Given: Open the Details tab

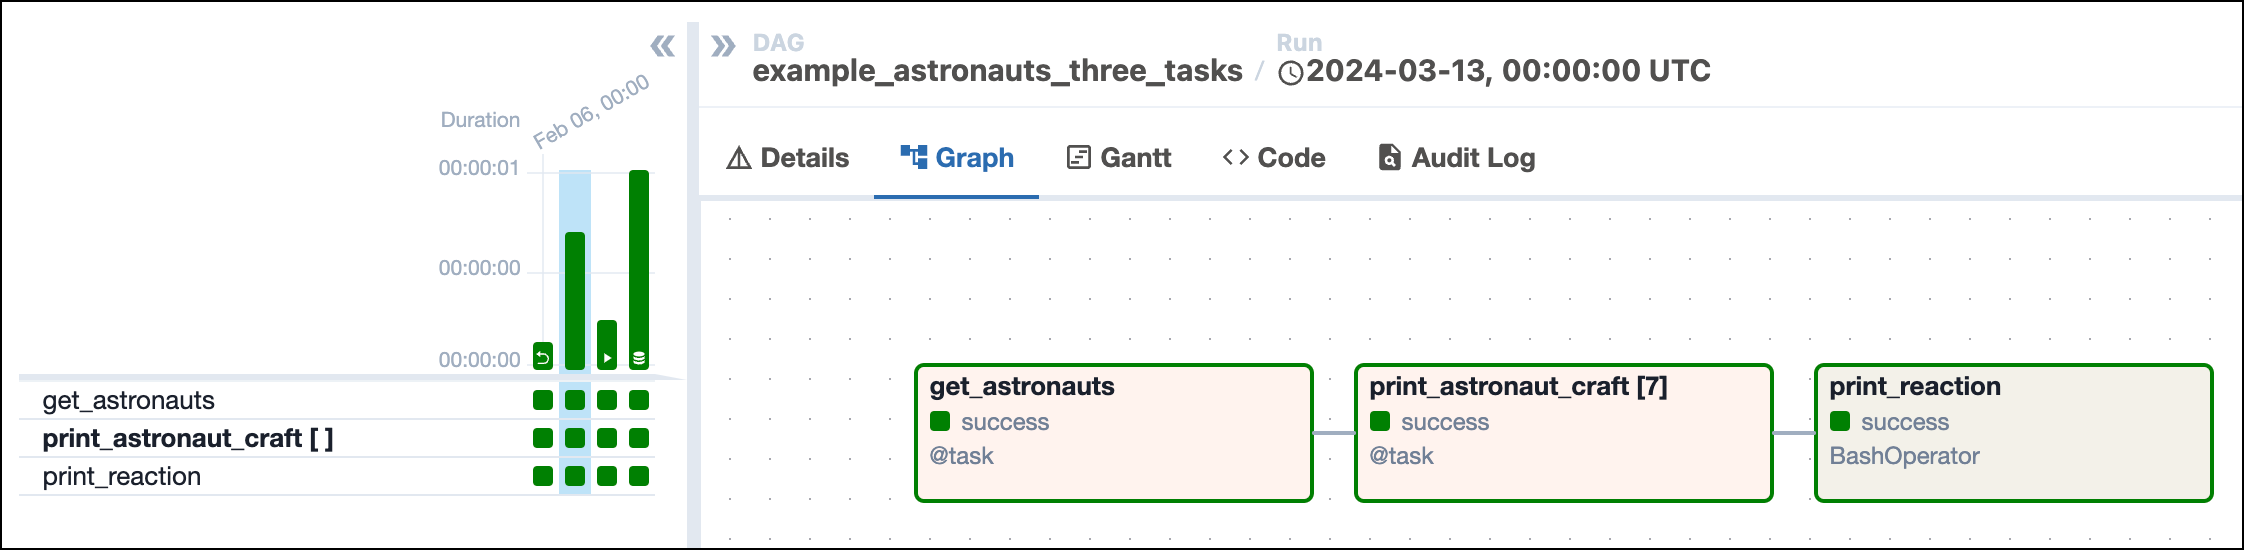Looking at the screenshot, I should [788, 158].
